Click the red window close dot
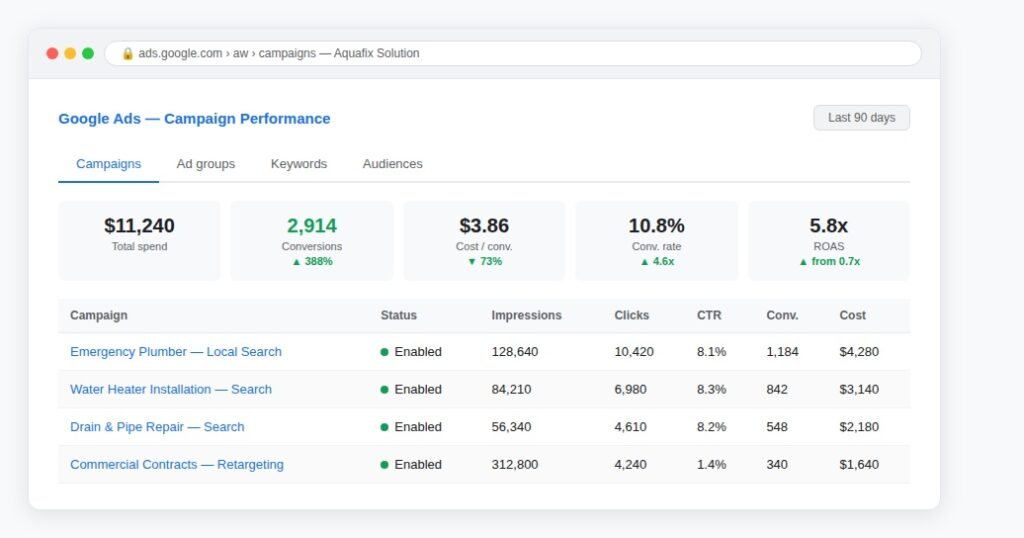This screenshot has width=1024, height=538. point(52,54)
